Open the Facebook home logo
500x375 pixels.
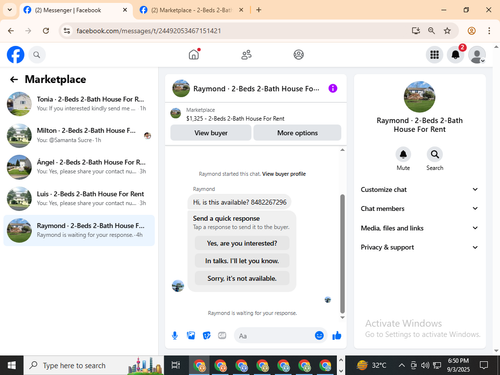tap(16, 55)
